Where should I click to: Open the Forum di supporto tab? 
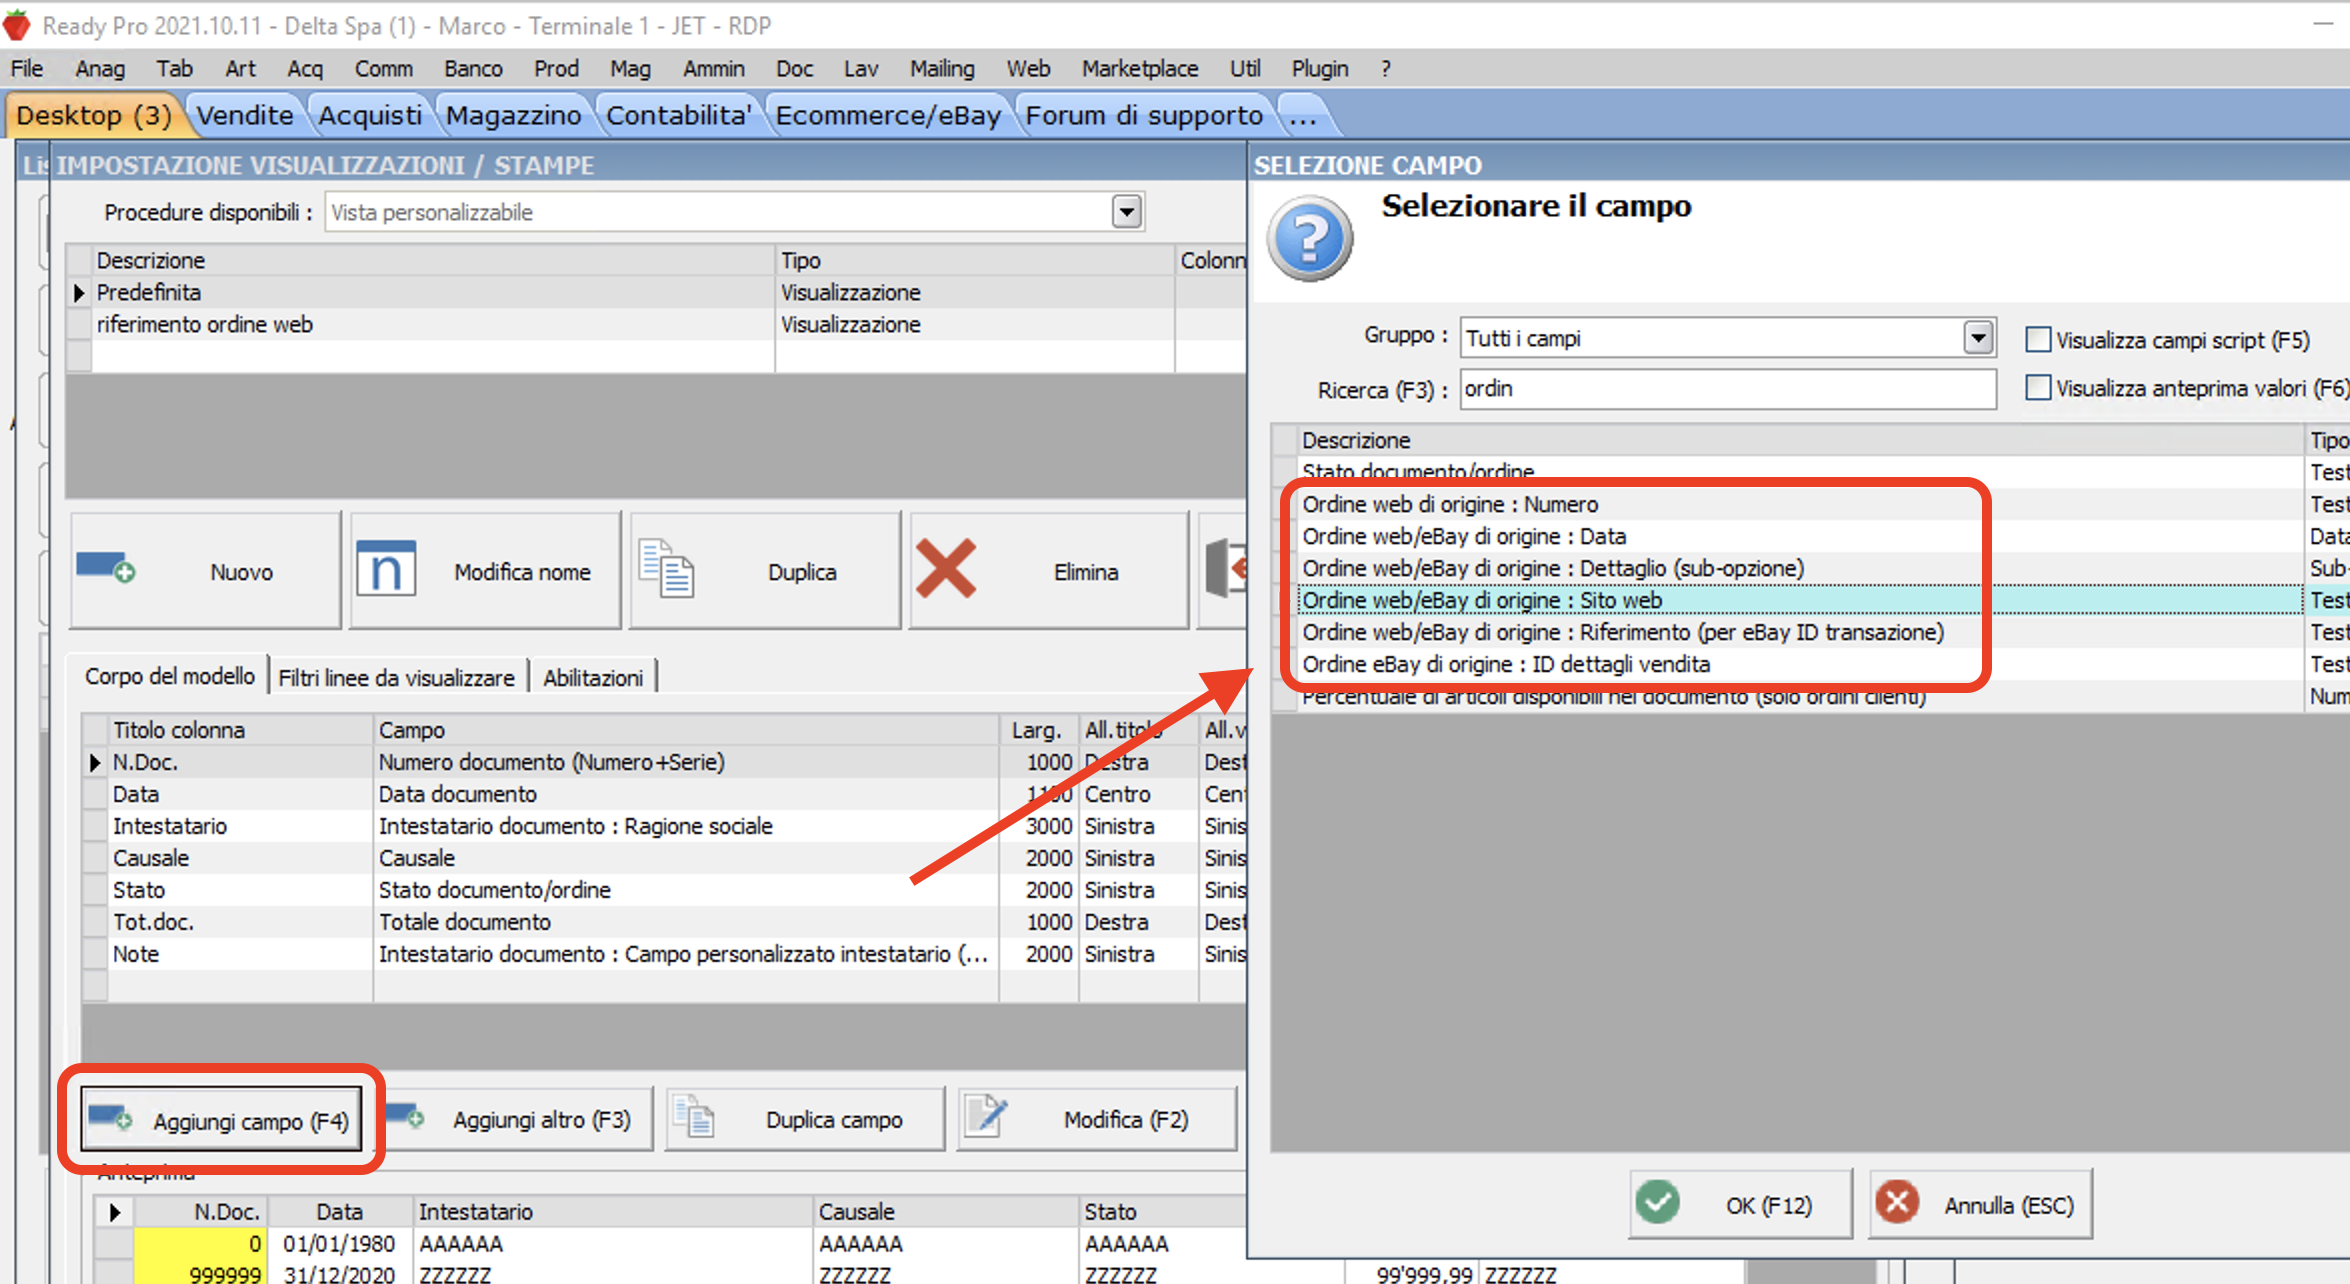(x=1145, y=116)
